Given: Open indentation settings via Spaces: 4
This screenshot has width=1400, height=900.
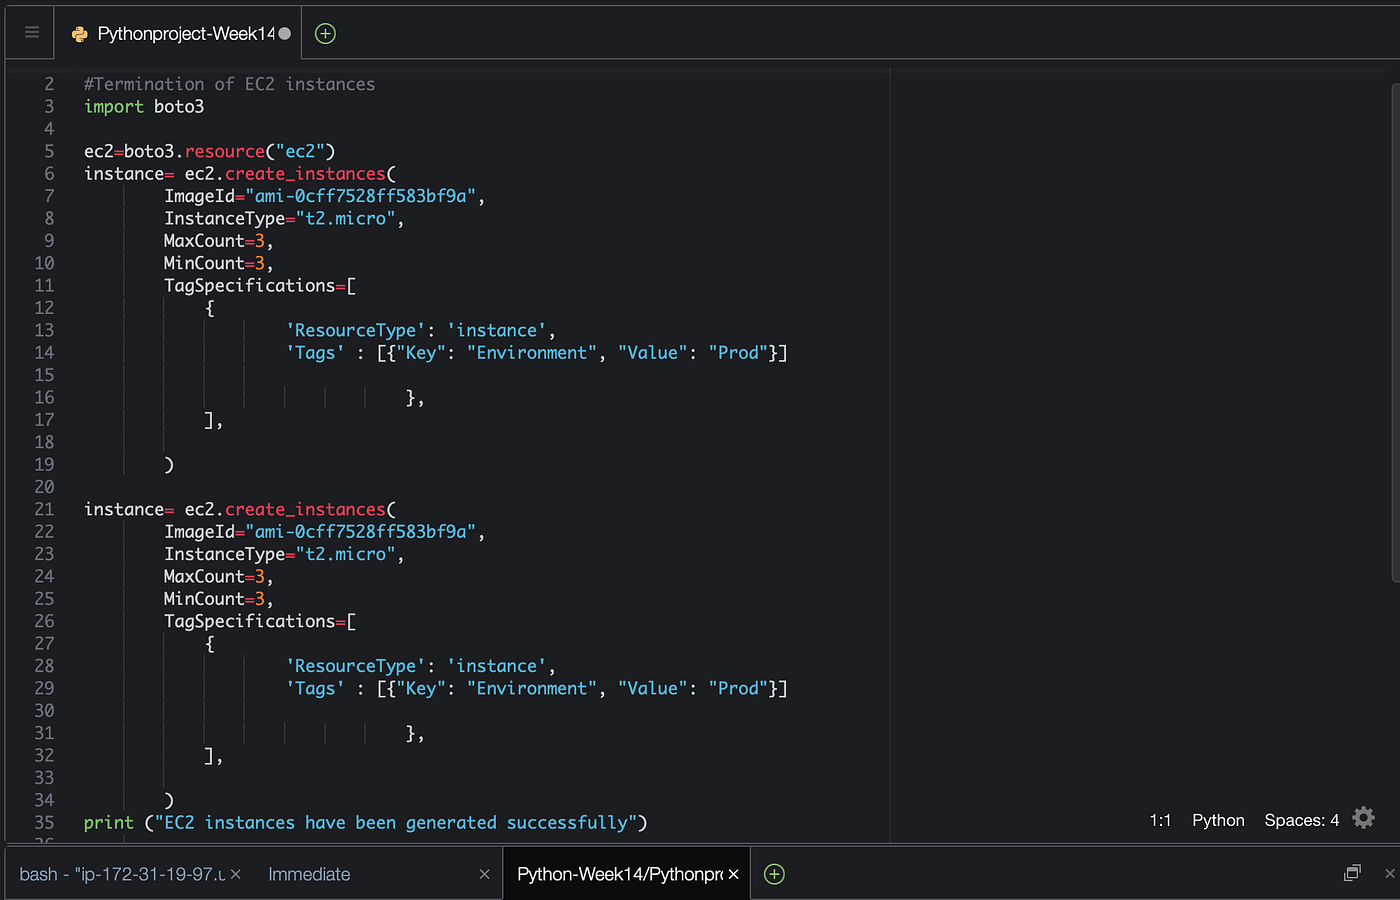Looking at the screenshot, I should click(x=1300, y=819).
